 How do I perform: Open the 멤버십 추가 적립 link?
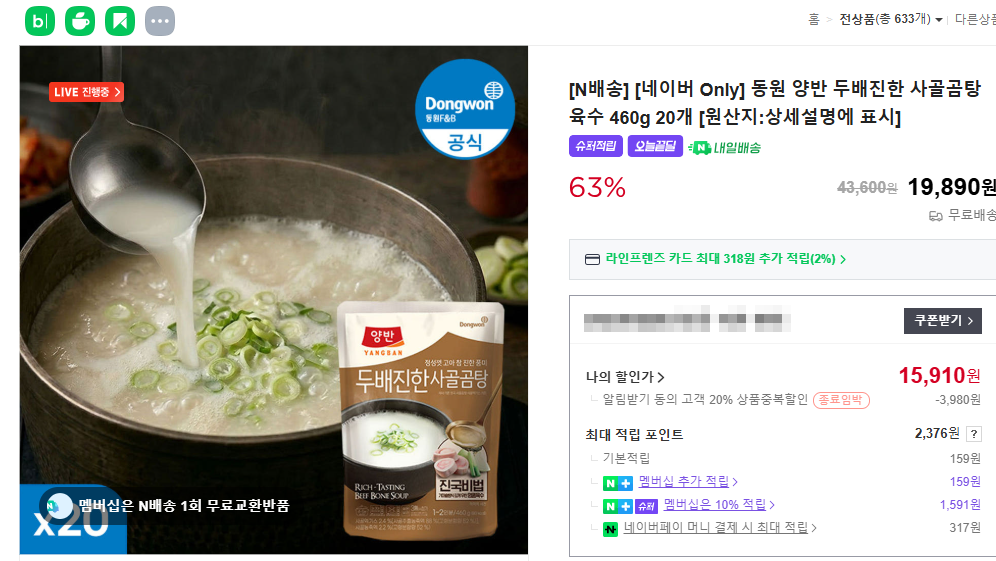click(688, 482)
